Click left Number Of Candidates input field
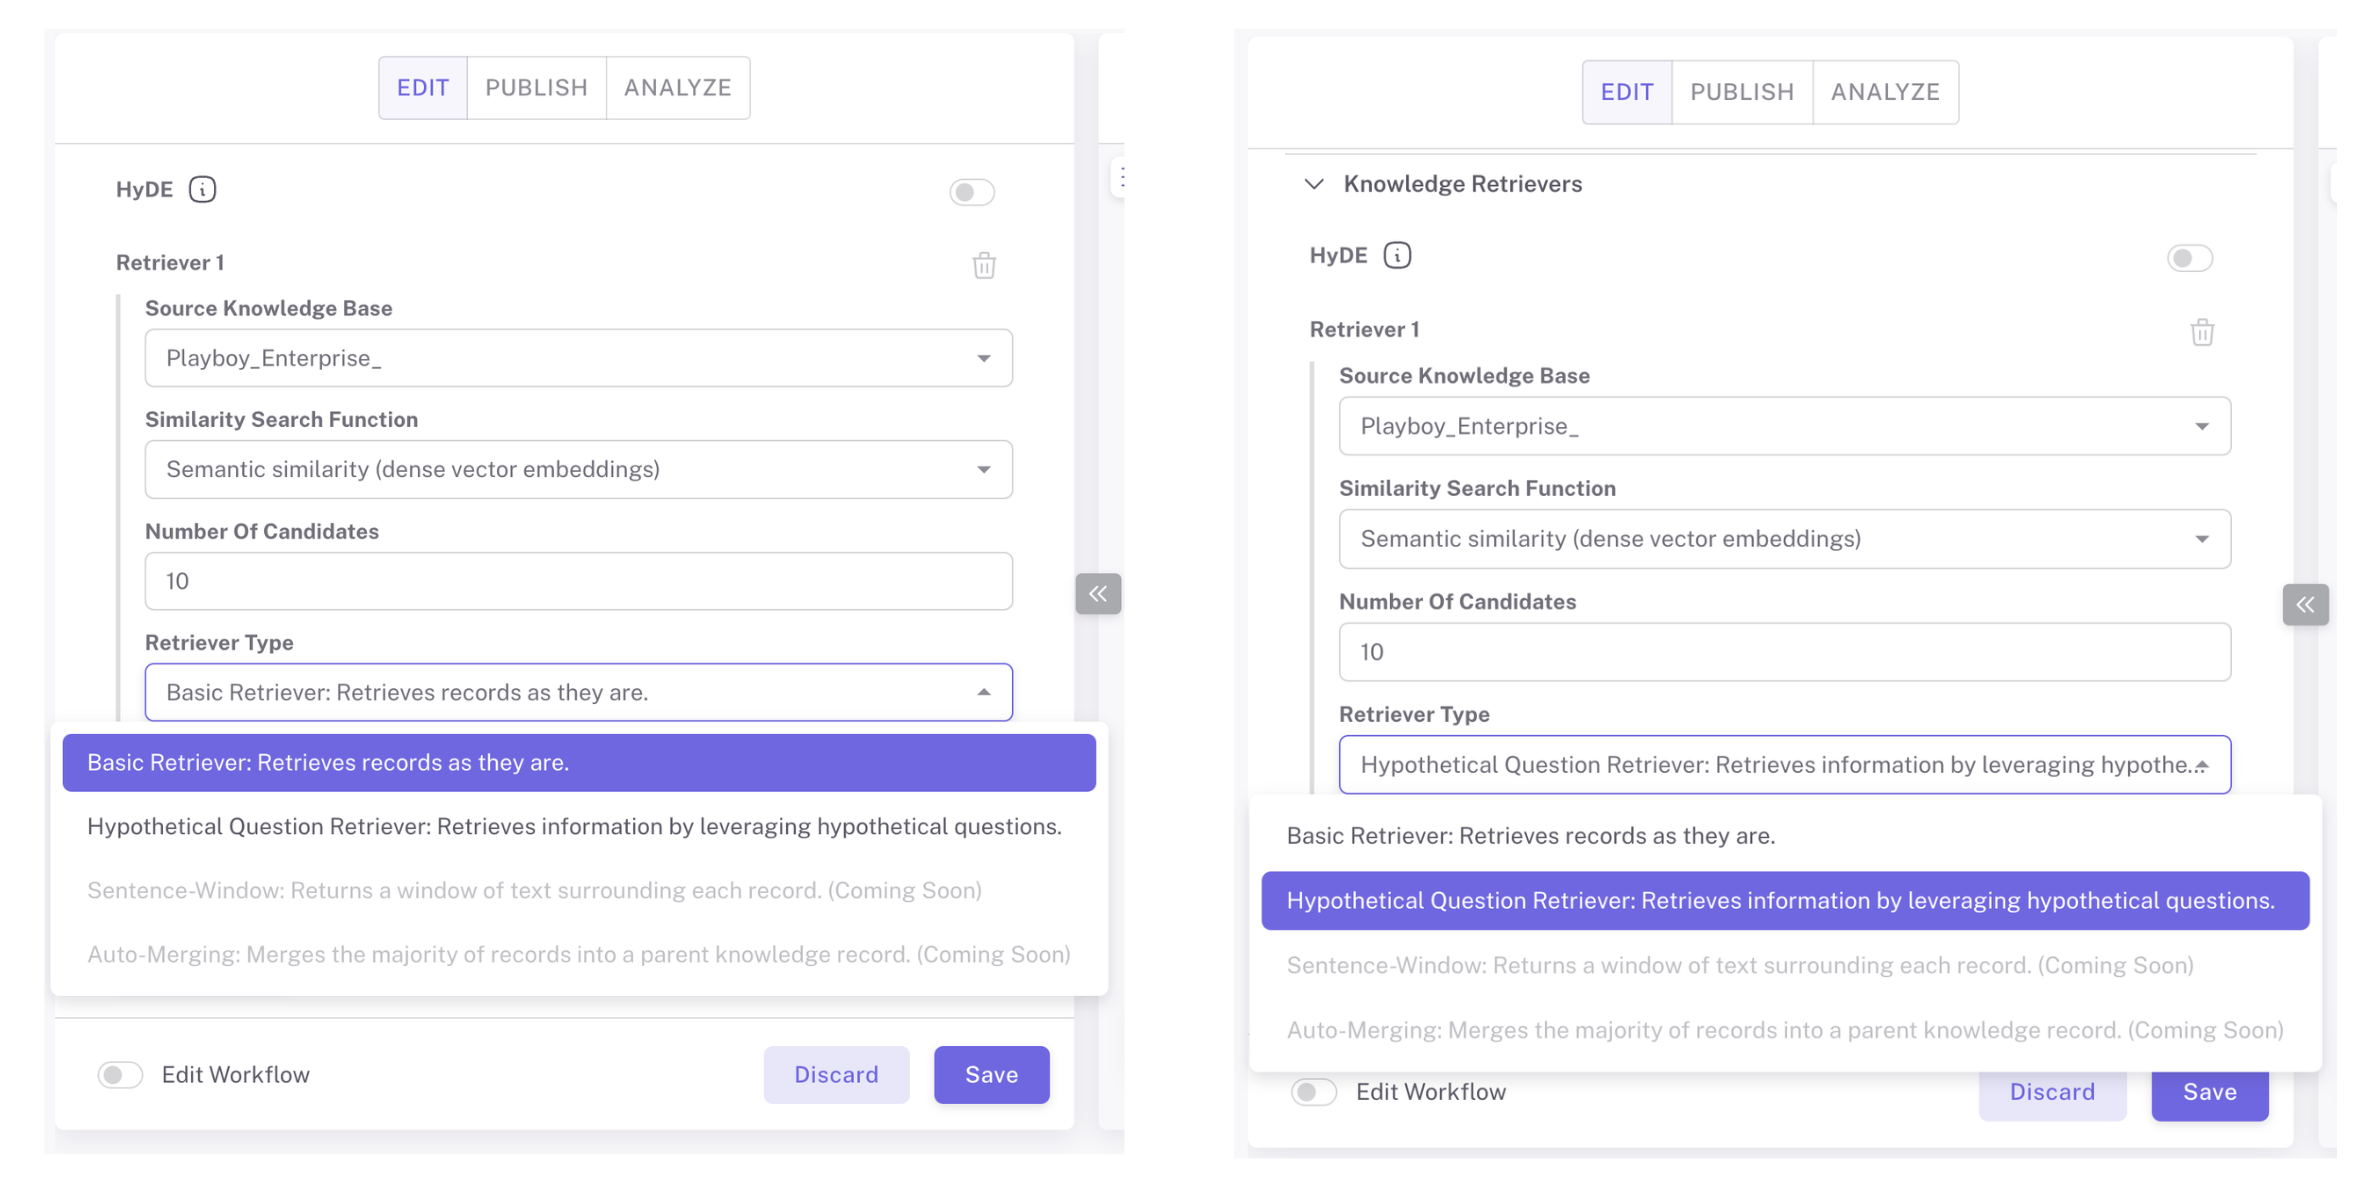Screen dimensions: 2372x1182 [578, 581]
